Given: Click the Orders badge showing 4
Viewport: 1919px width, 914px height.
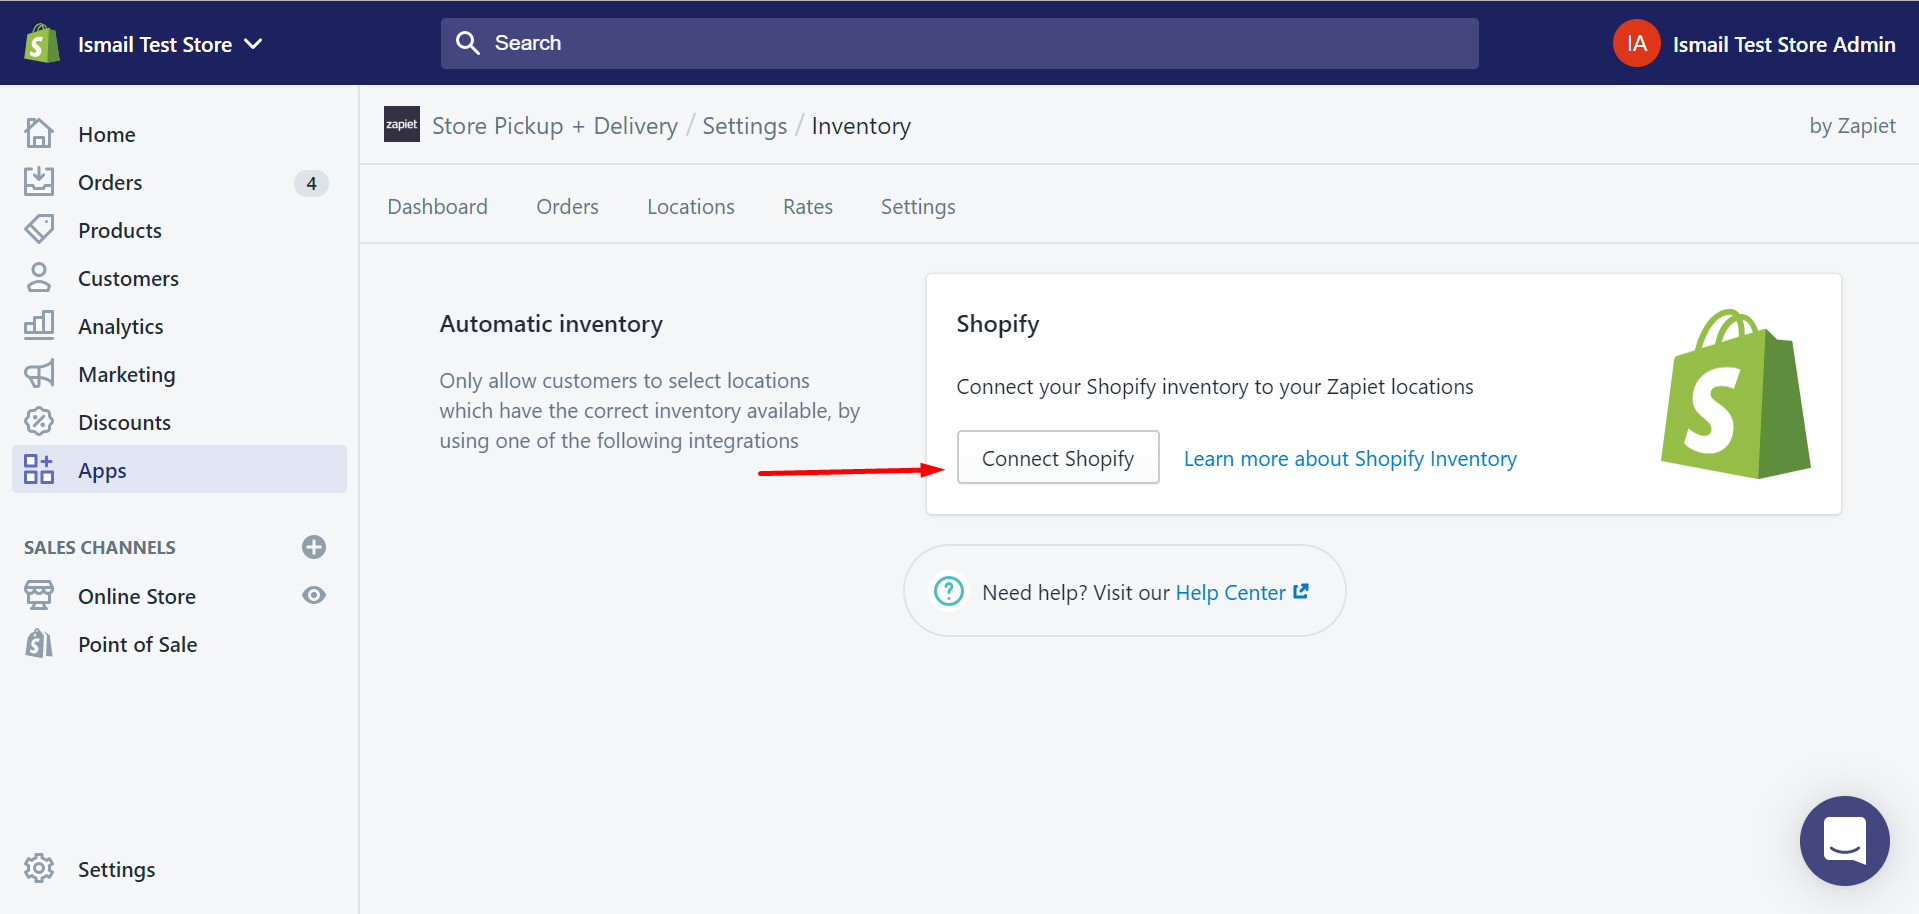Looking at the screenshot, I should tap(311, 183).
